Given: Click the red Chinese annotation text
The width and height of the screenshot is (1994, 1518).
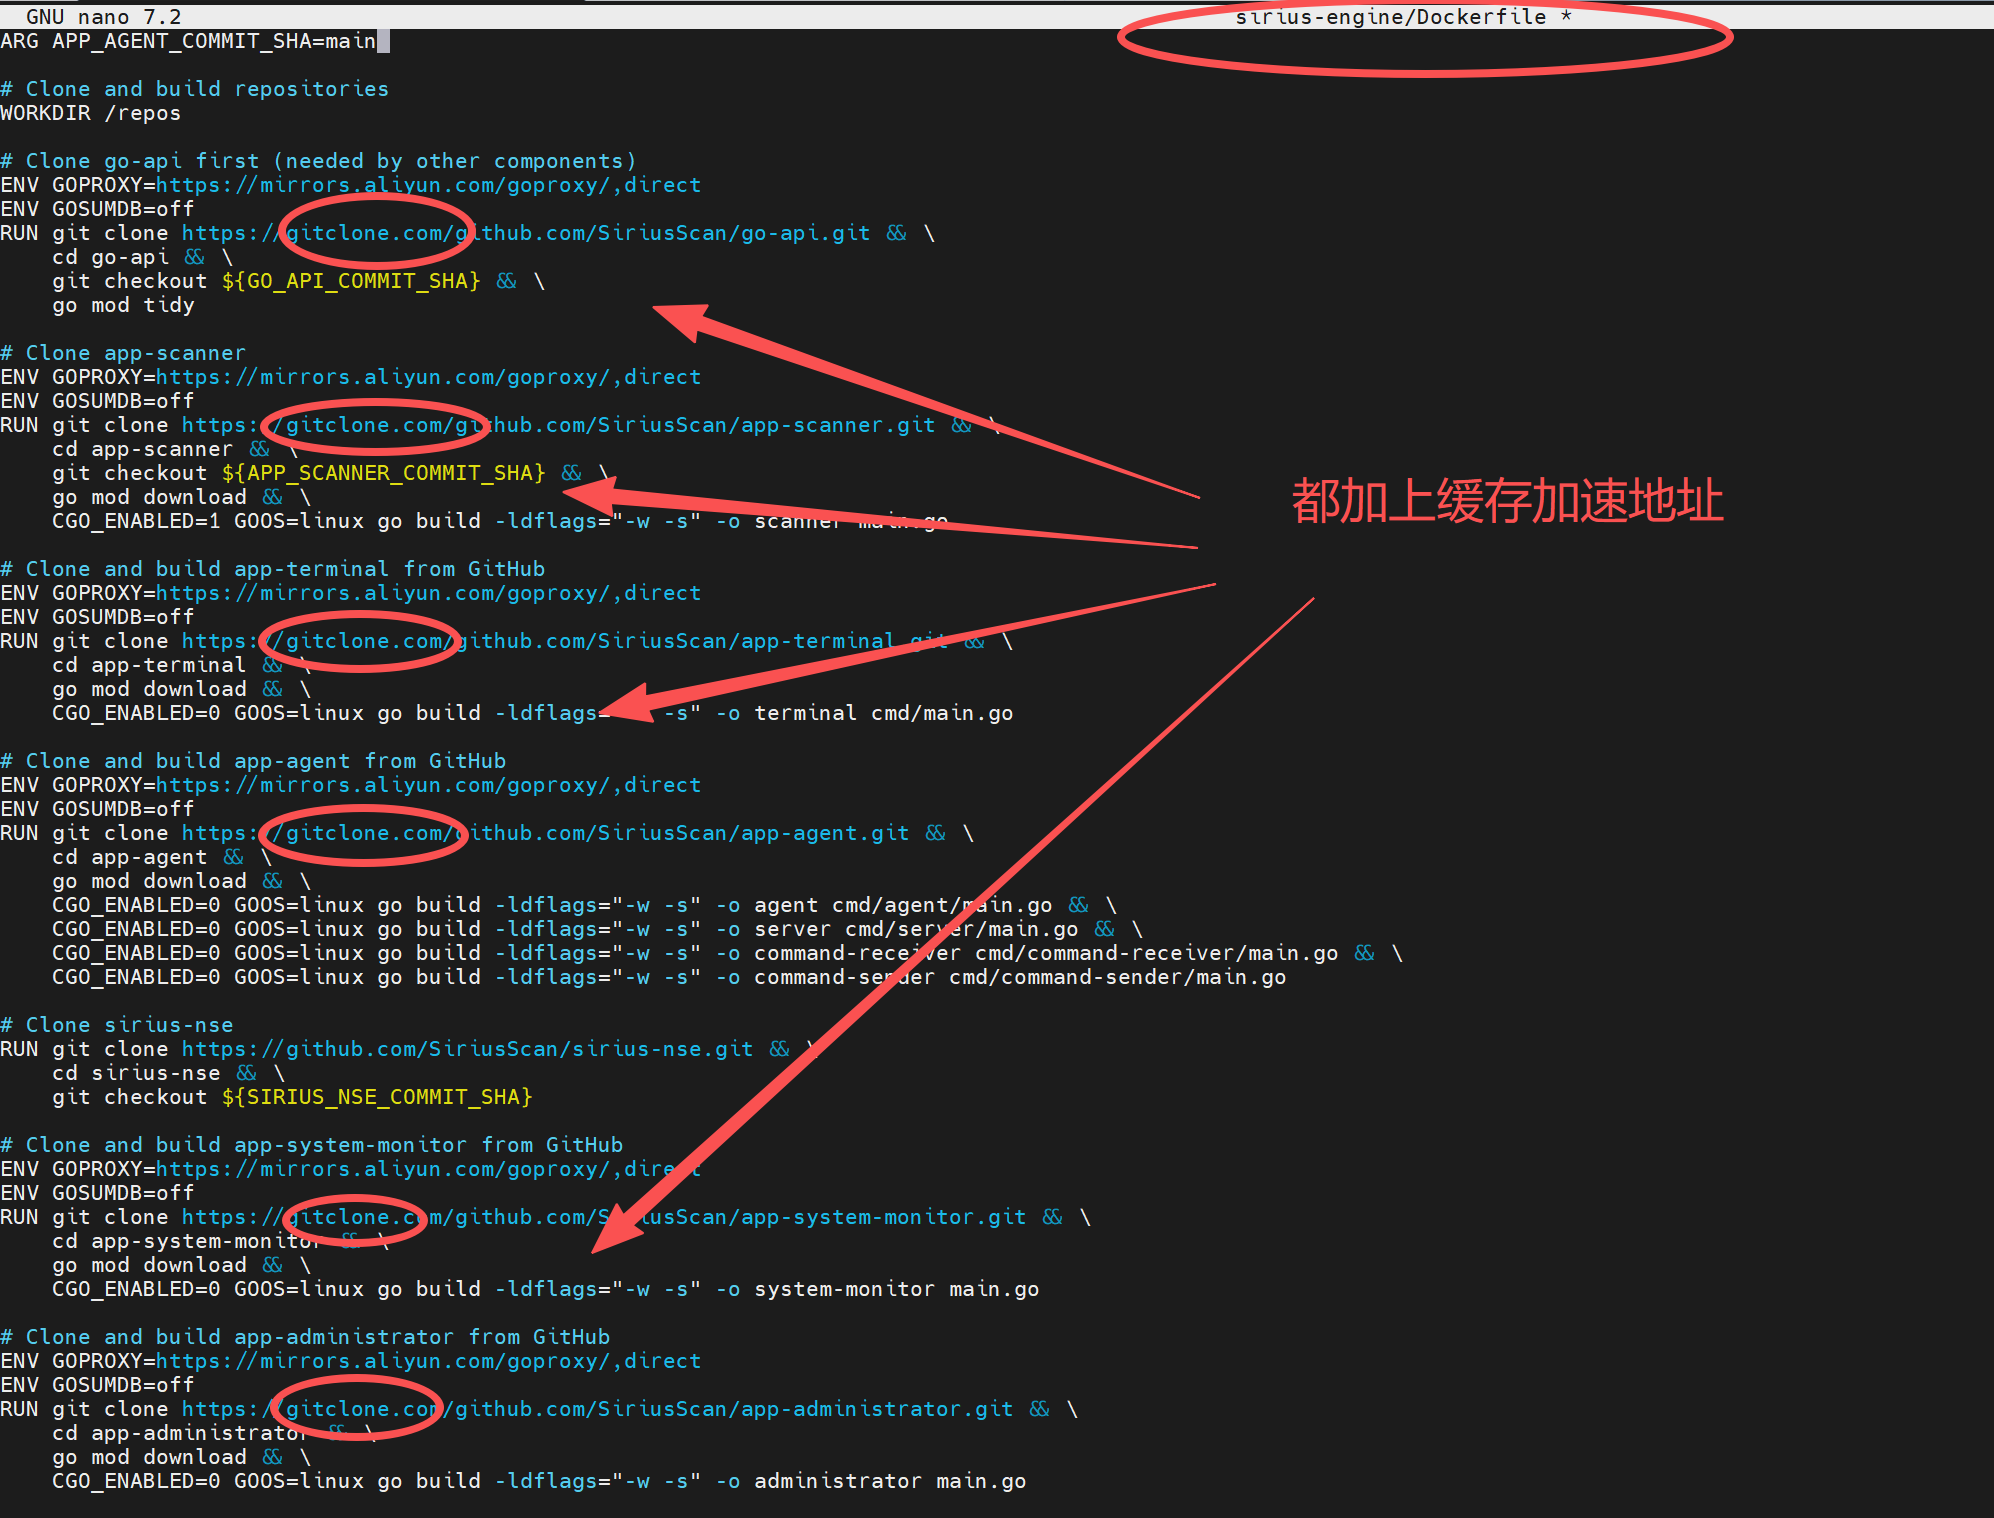Looking at the screenshot, I should (1507, 501).
